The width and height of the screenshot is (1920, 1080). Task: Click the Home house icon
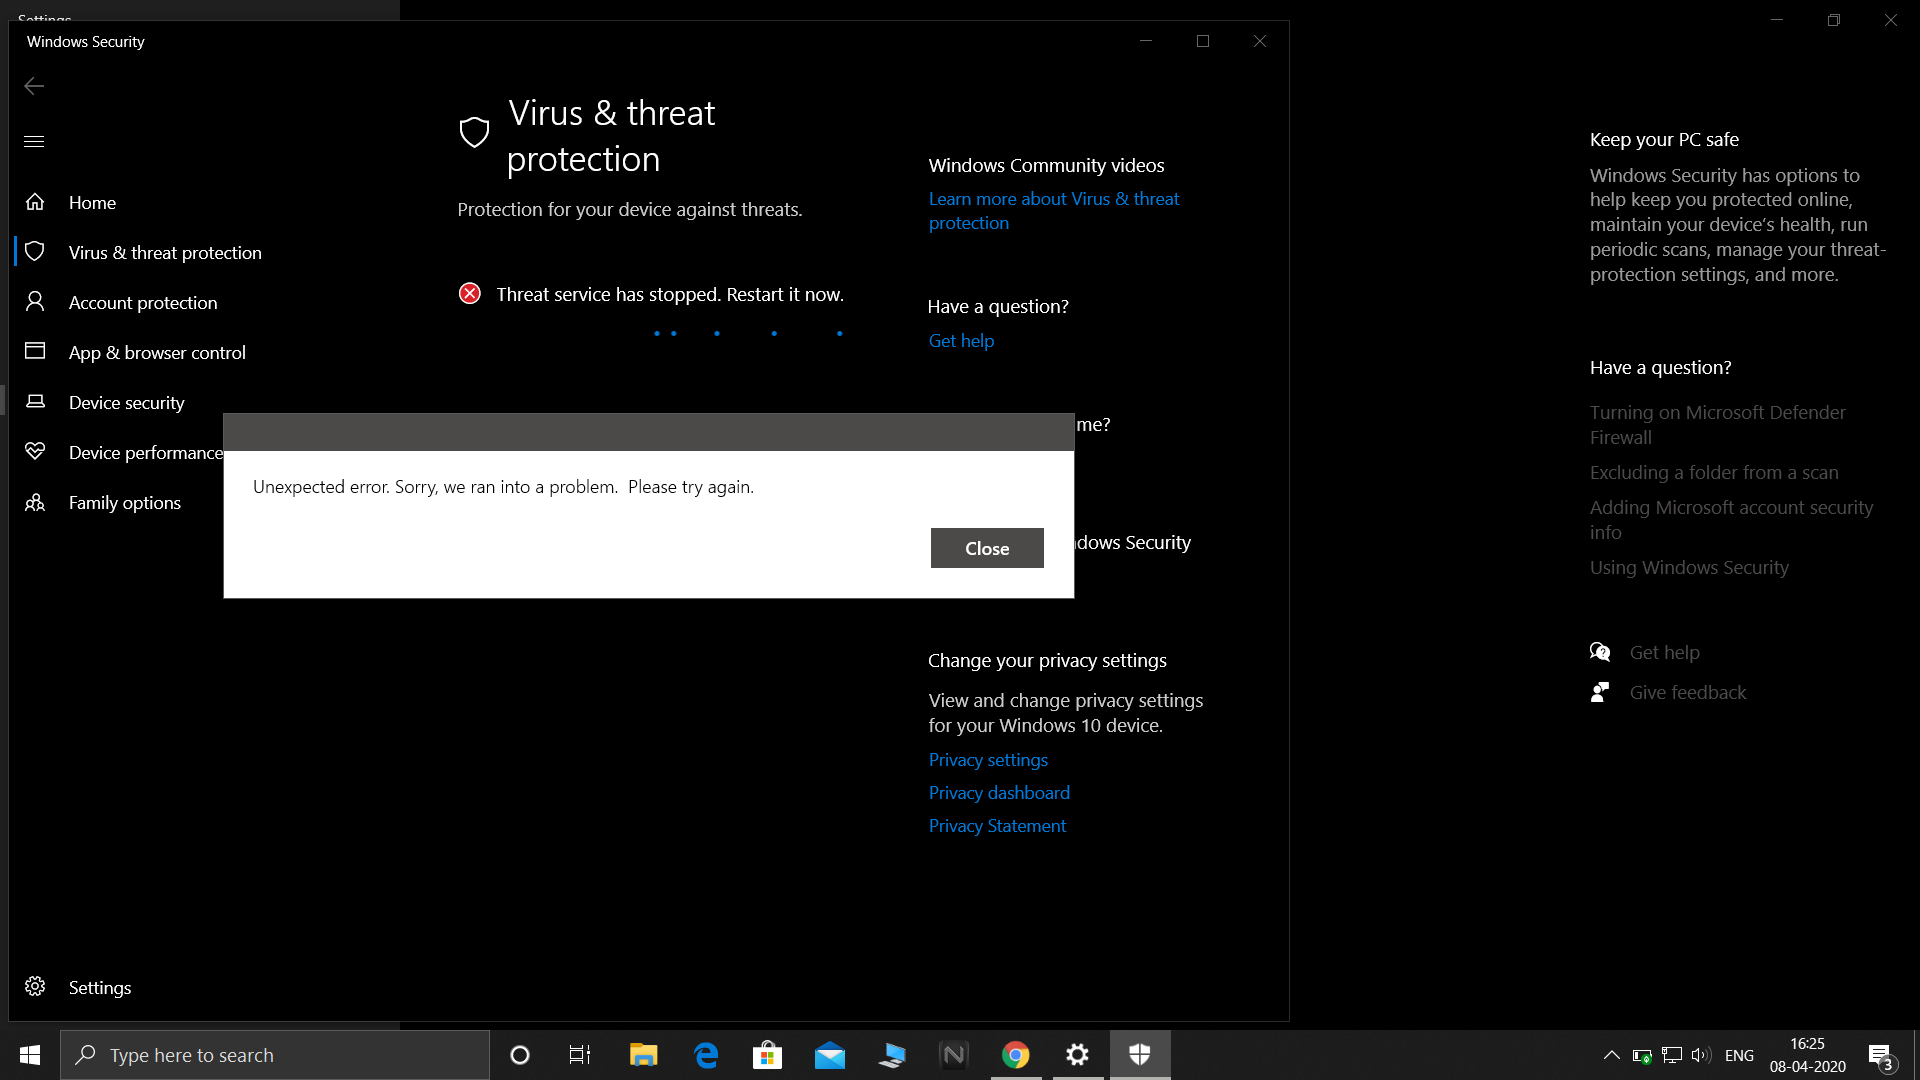click(35, 202)
